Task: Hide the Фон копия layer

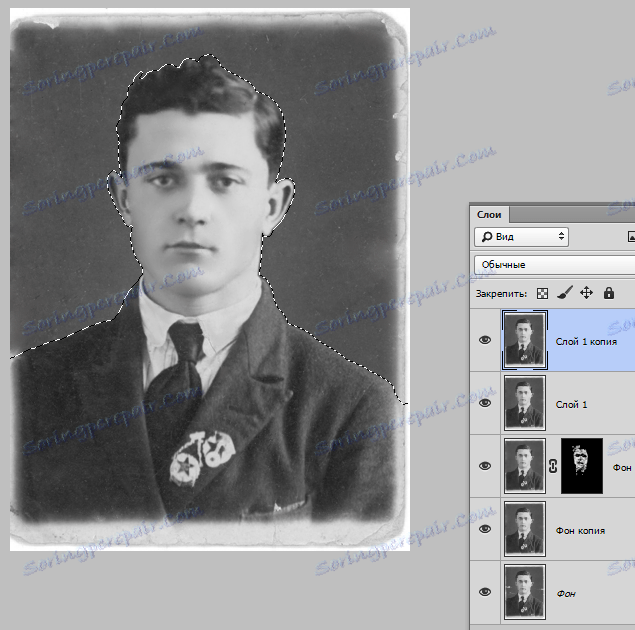Action: click(486, 530)
